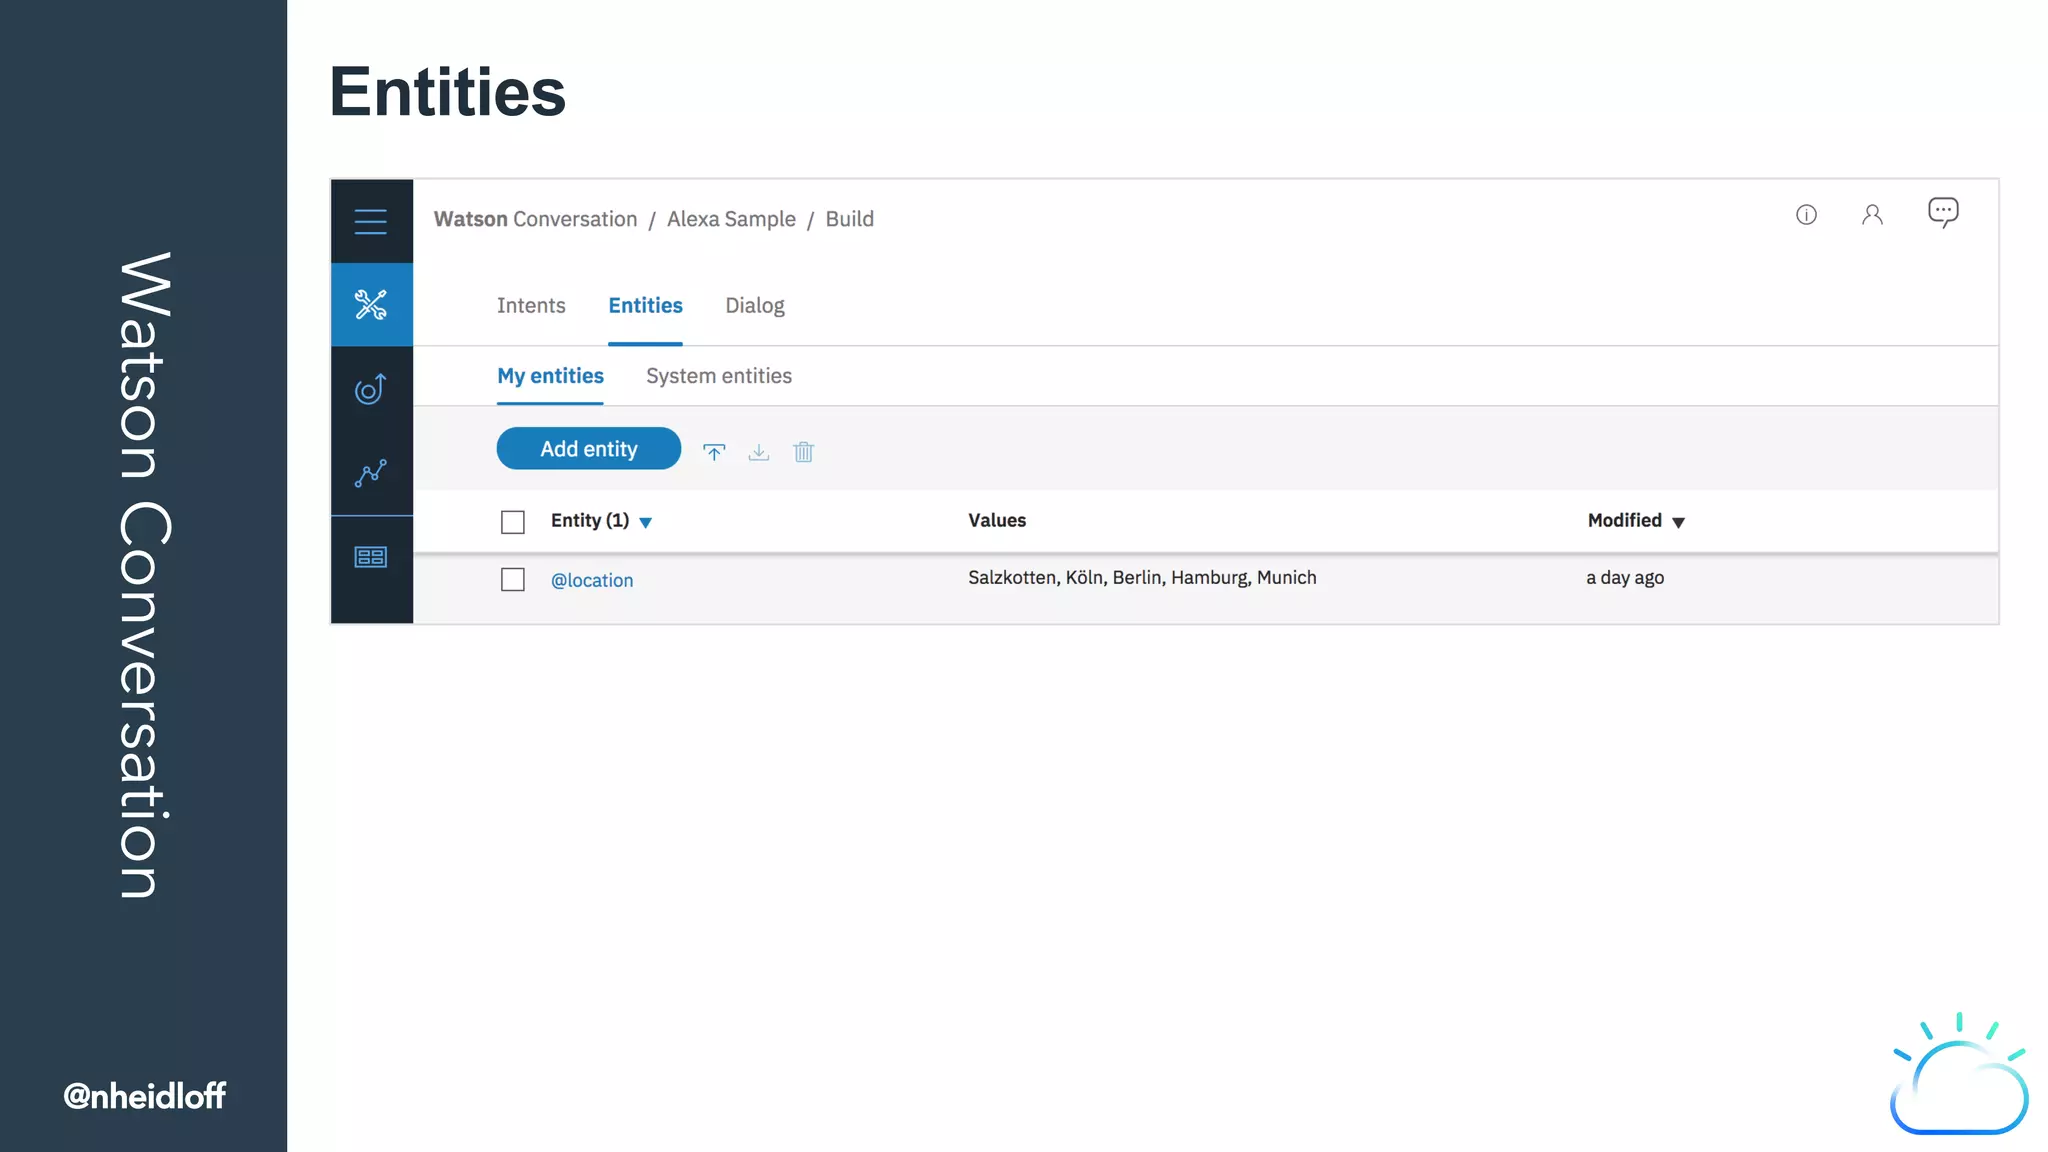Click the import entities upload icon
The width and height of the screenshot is (2048, 1152).
[x=714, y=452]
